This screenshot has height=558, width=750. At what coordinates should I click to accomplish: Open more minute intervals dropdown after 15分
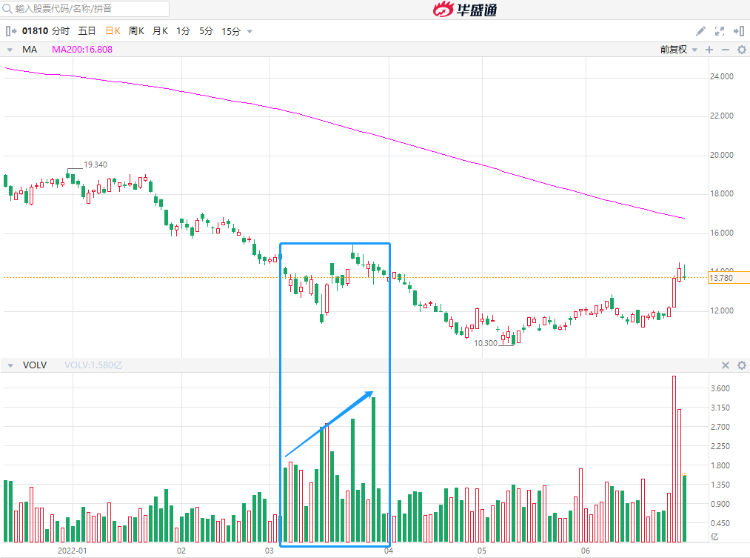click(250, 31)
